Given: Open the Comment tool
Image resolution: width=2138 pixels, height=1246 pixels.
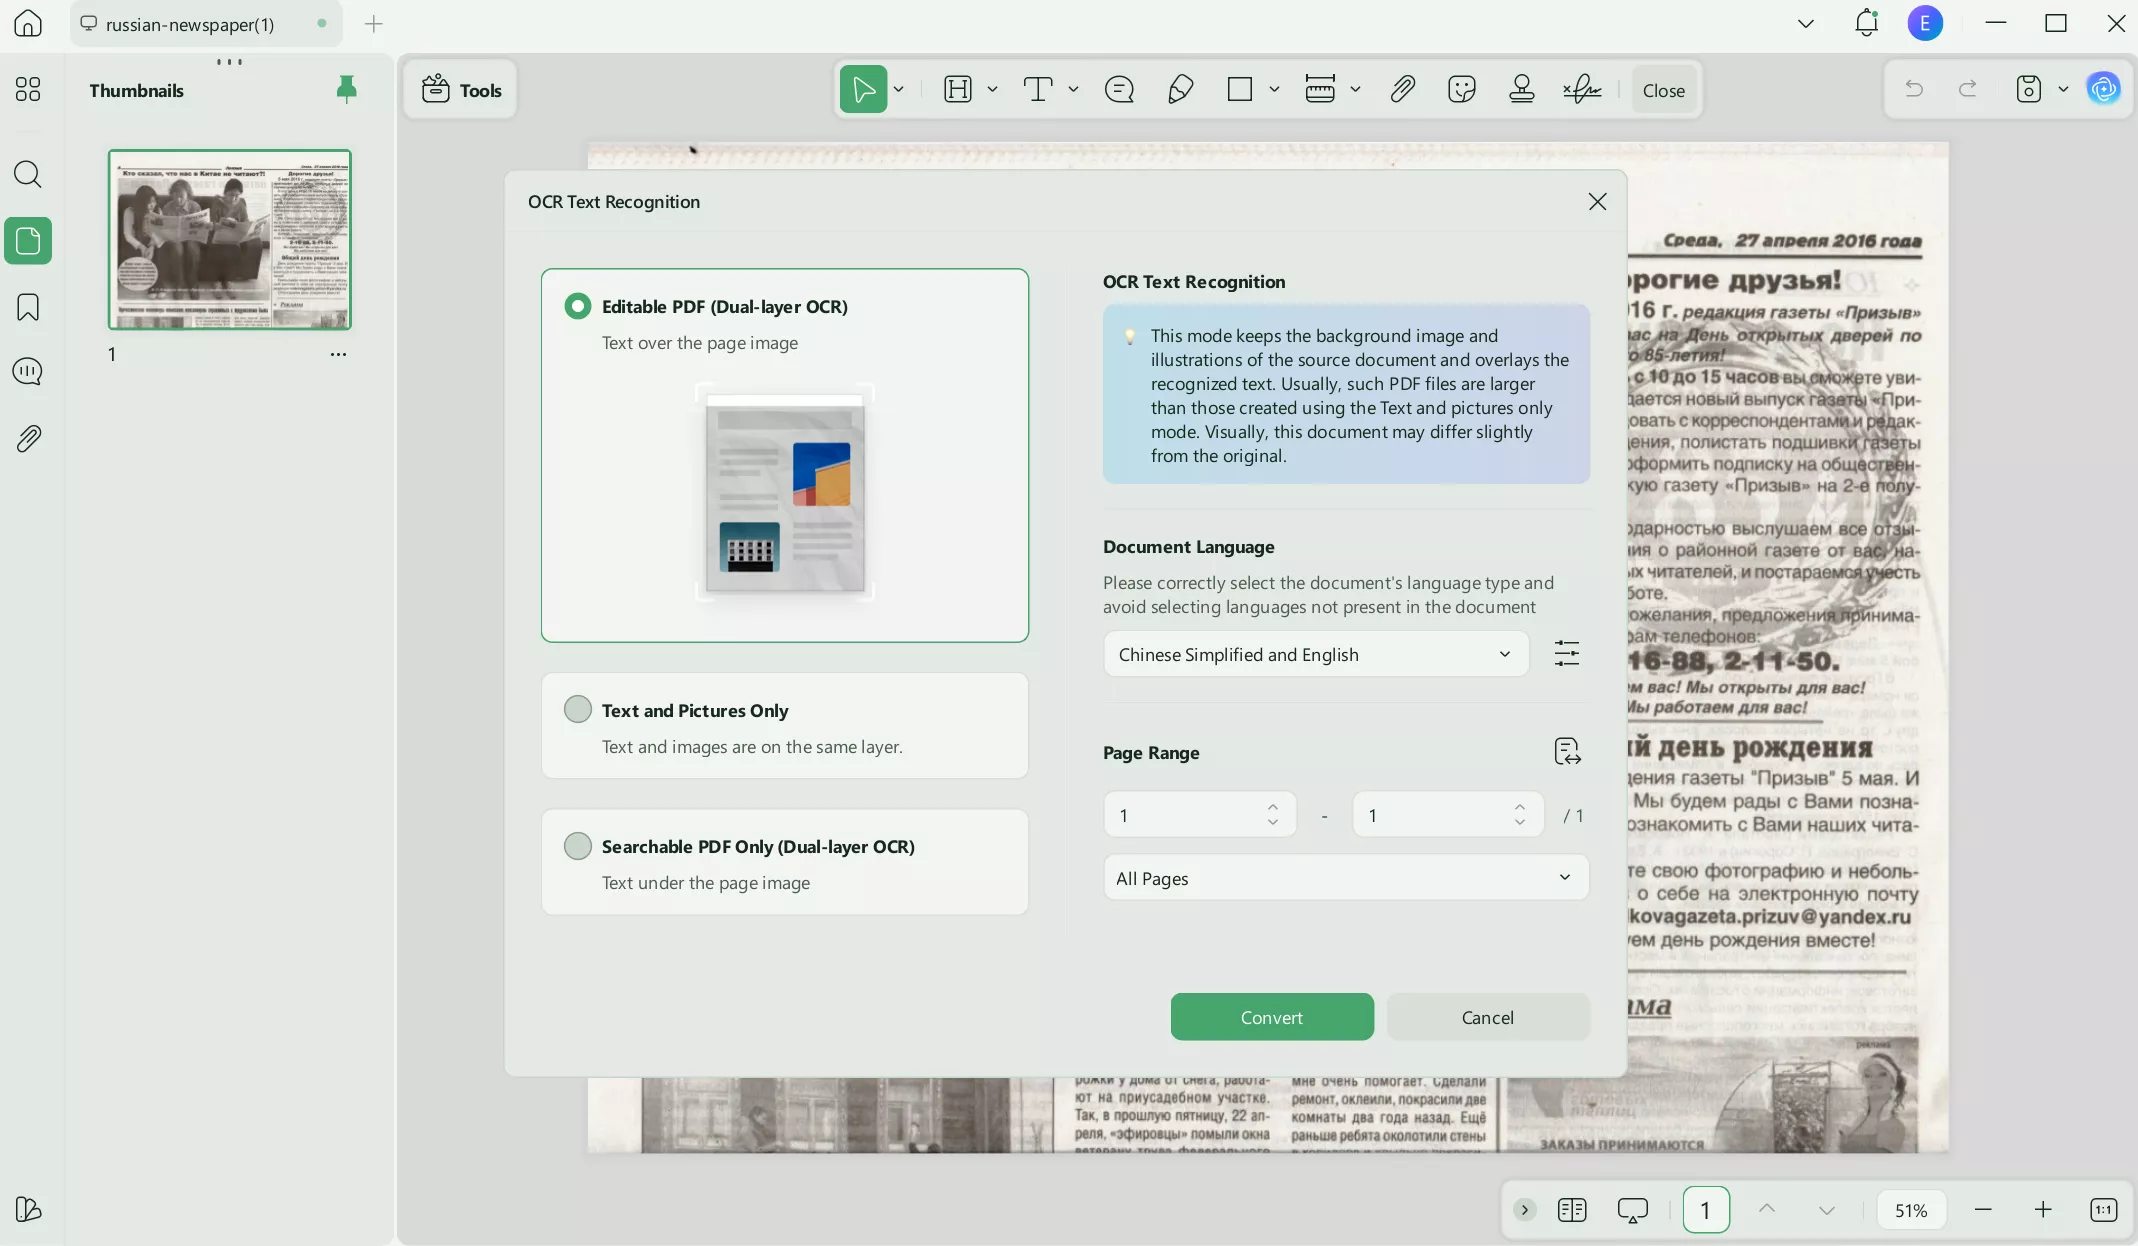Looking at the screenshot, I should coord(1119,89).
